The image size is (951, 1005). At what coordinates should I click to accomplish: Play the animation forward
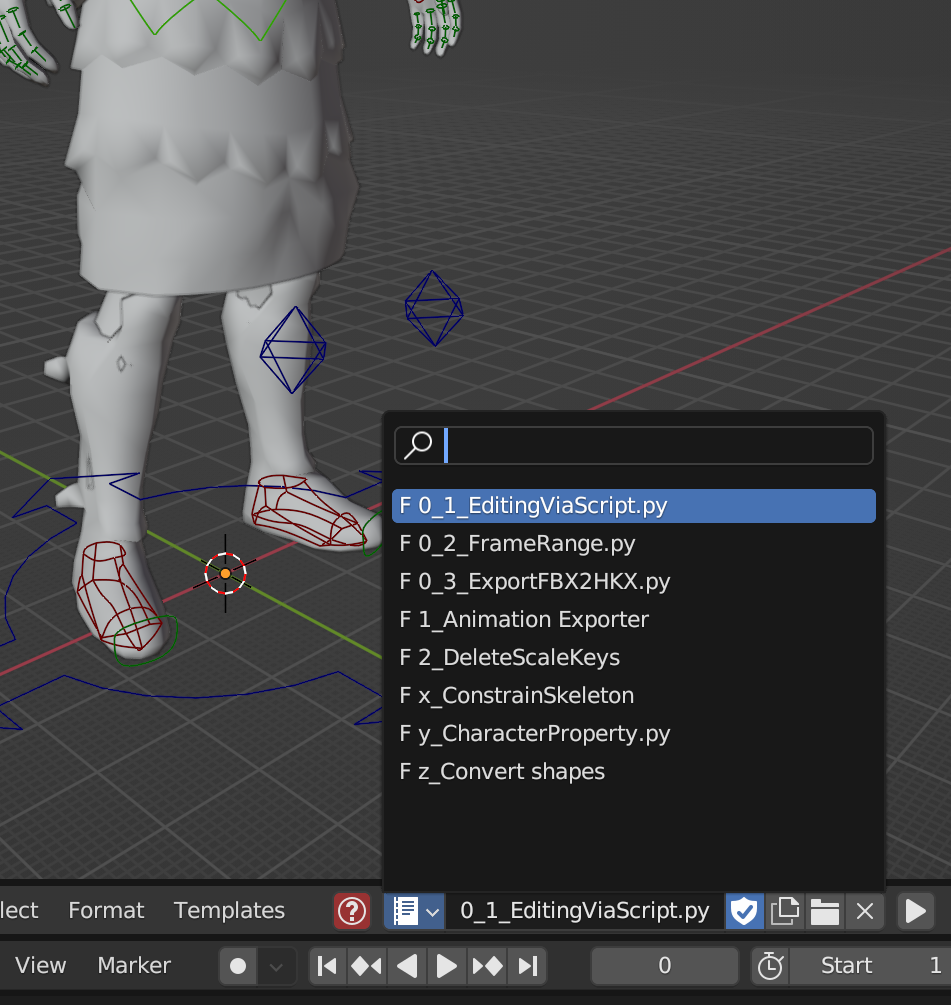pos(447,966)
